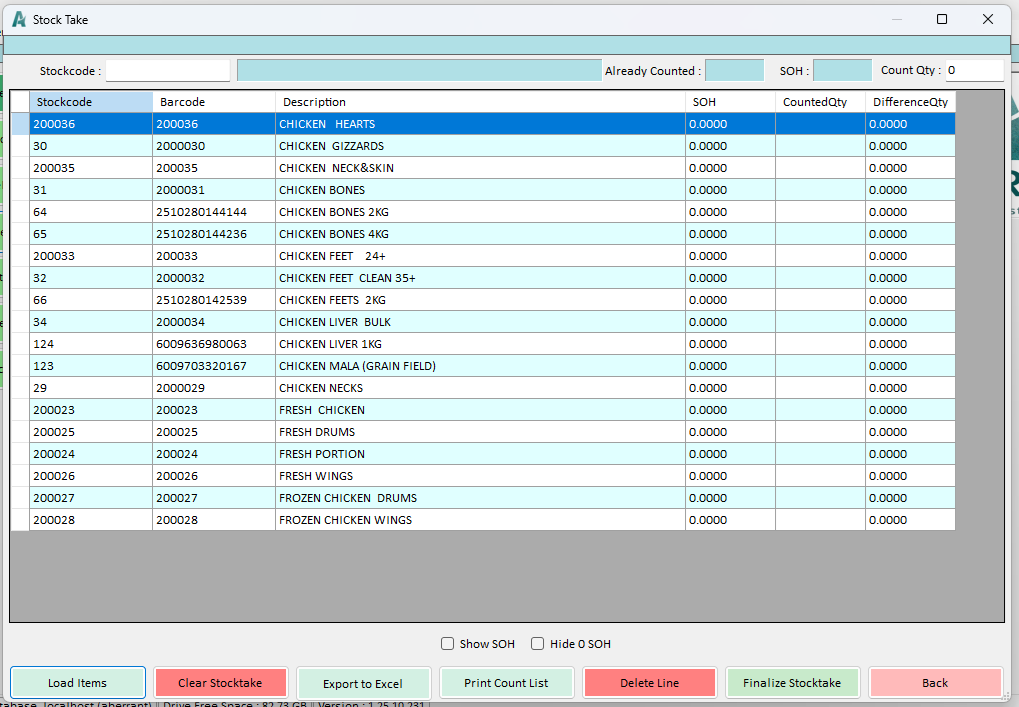Click into the Stockcode input field
This screenshot has width=1019, height=707.
coord(168,71)
